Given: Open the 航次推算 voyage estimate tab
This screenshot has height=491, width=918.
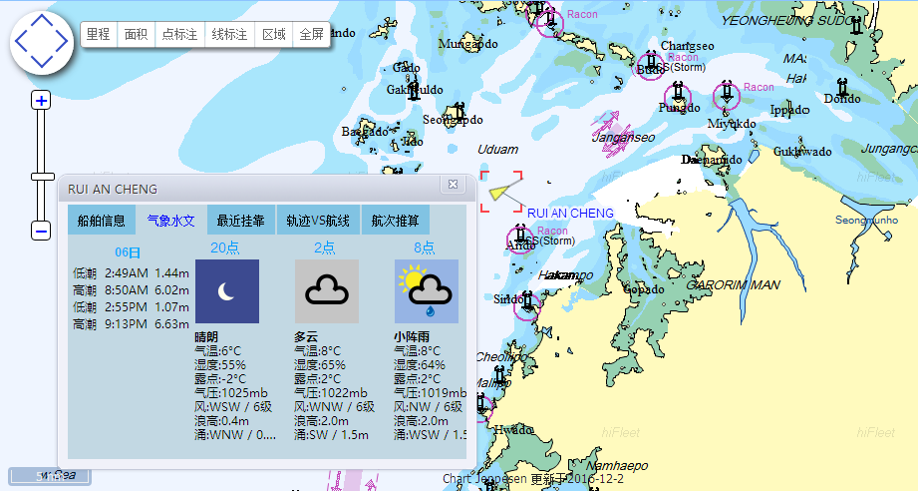Looking at the screenshot, I should 395,220.
